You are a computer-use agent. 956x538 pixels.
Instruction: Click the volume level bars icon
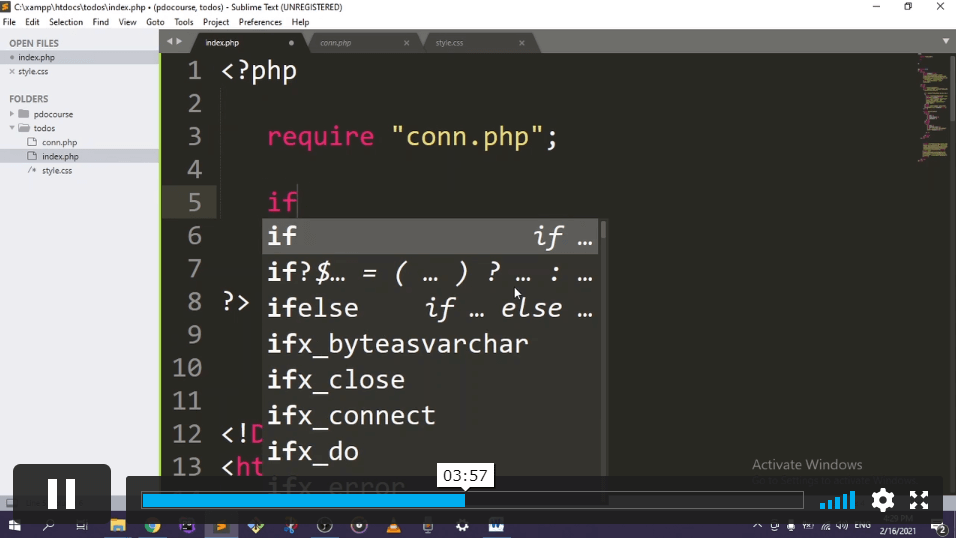coord(837,500)
